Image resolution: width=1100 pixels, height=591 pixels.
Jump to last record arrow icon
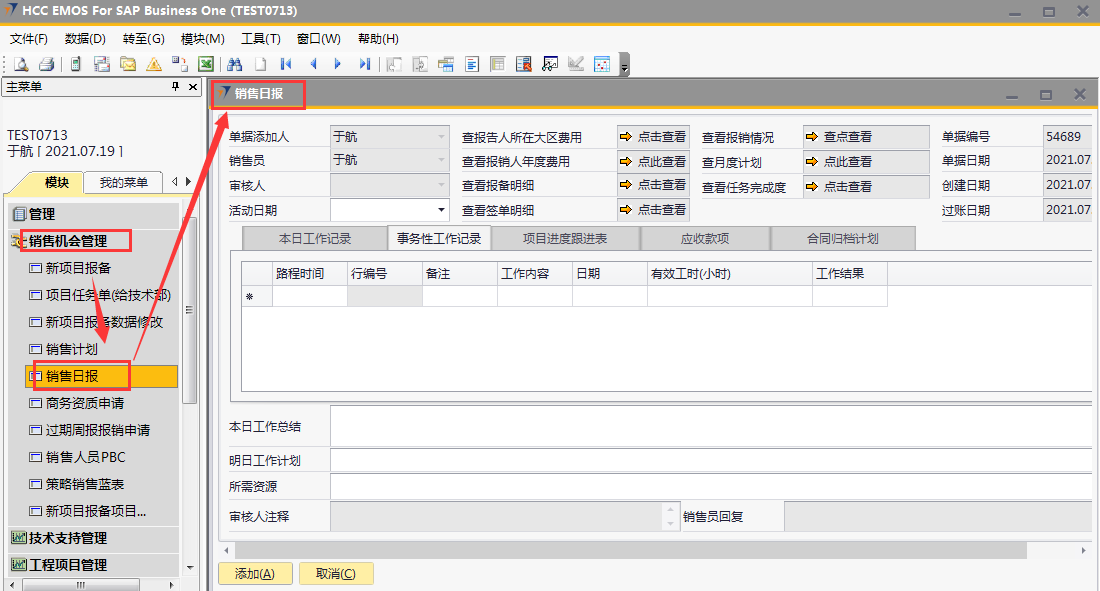tap(364, 64)
